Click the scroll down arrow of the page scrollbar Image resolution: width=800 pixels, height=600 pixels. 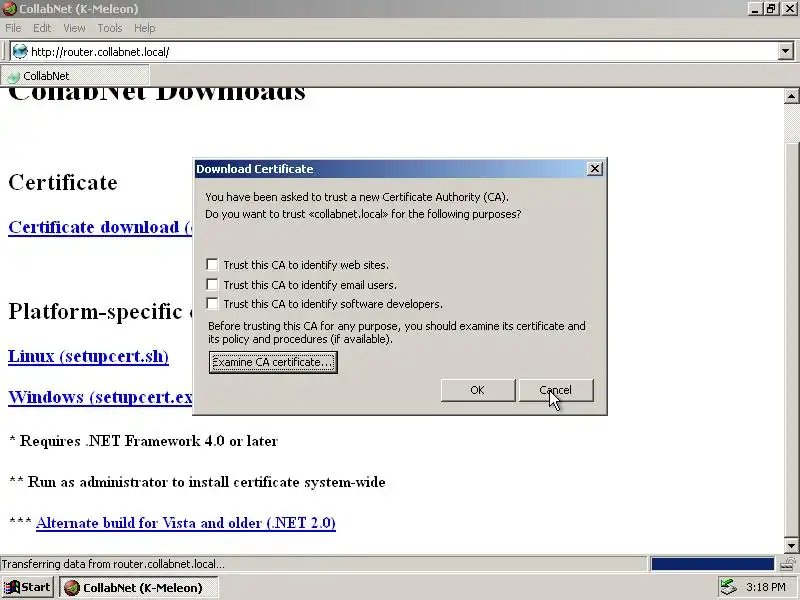[791, 545]
